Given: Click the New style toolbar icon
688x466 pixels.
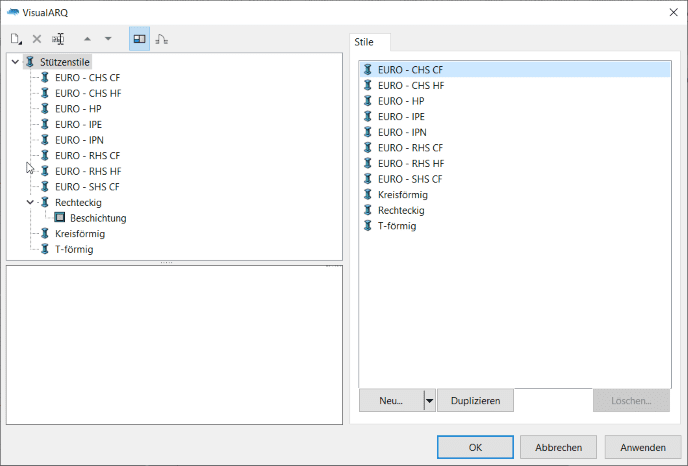Looking at the screenshot, I should (16, 39).
